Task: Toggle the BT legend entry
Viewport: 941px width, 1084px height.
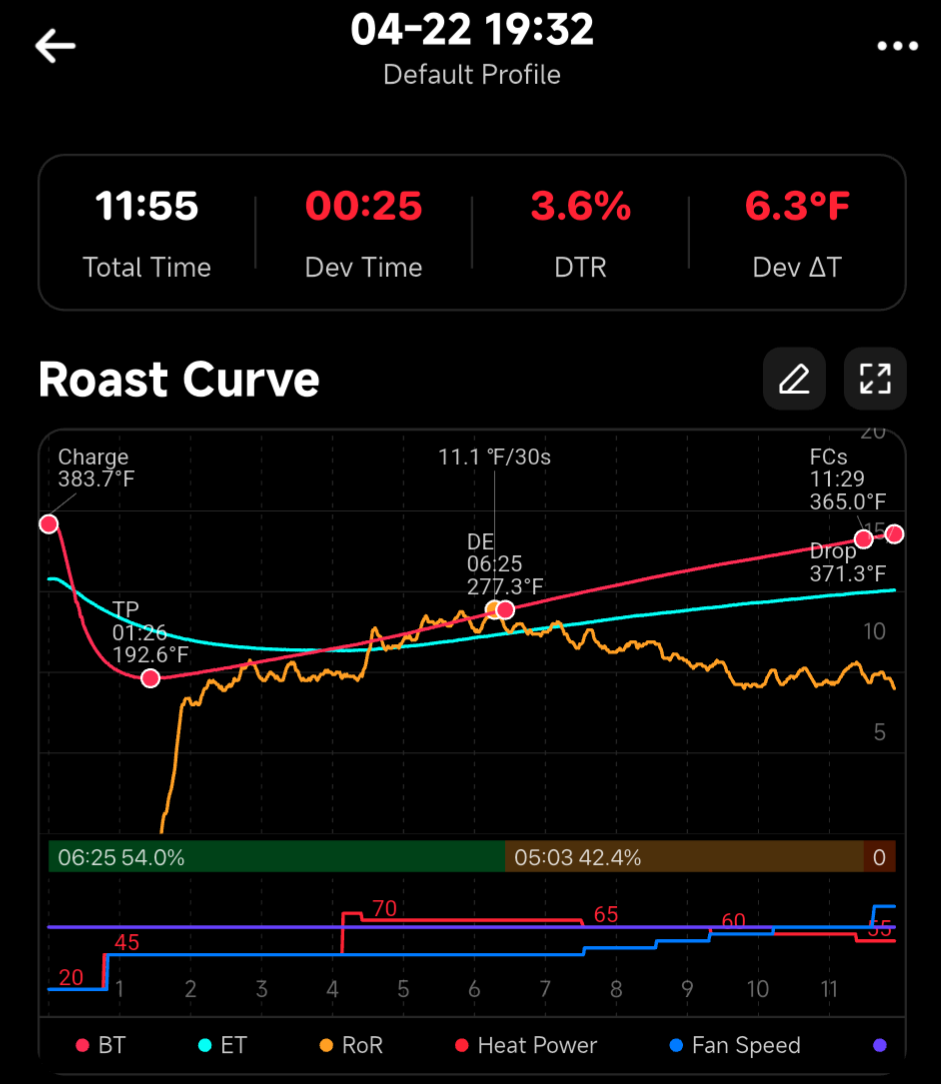Action: pyautogui.click(x=101, y=1045)
